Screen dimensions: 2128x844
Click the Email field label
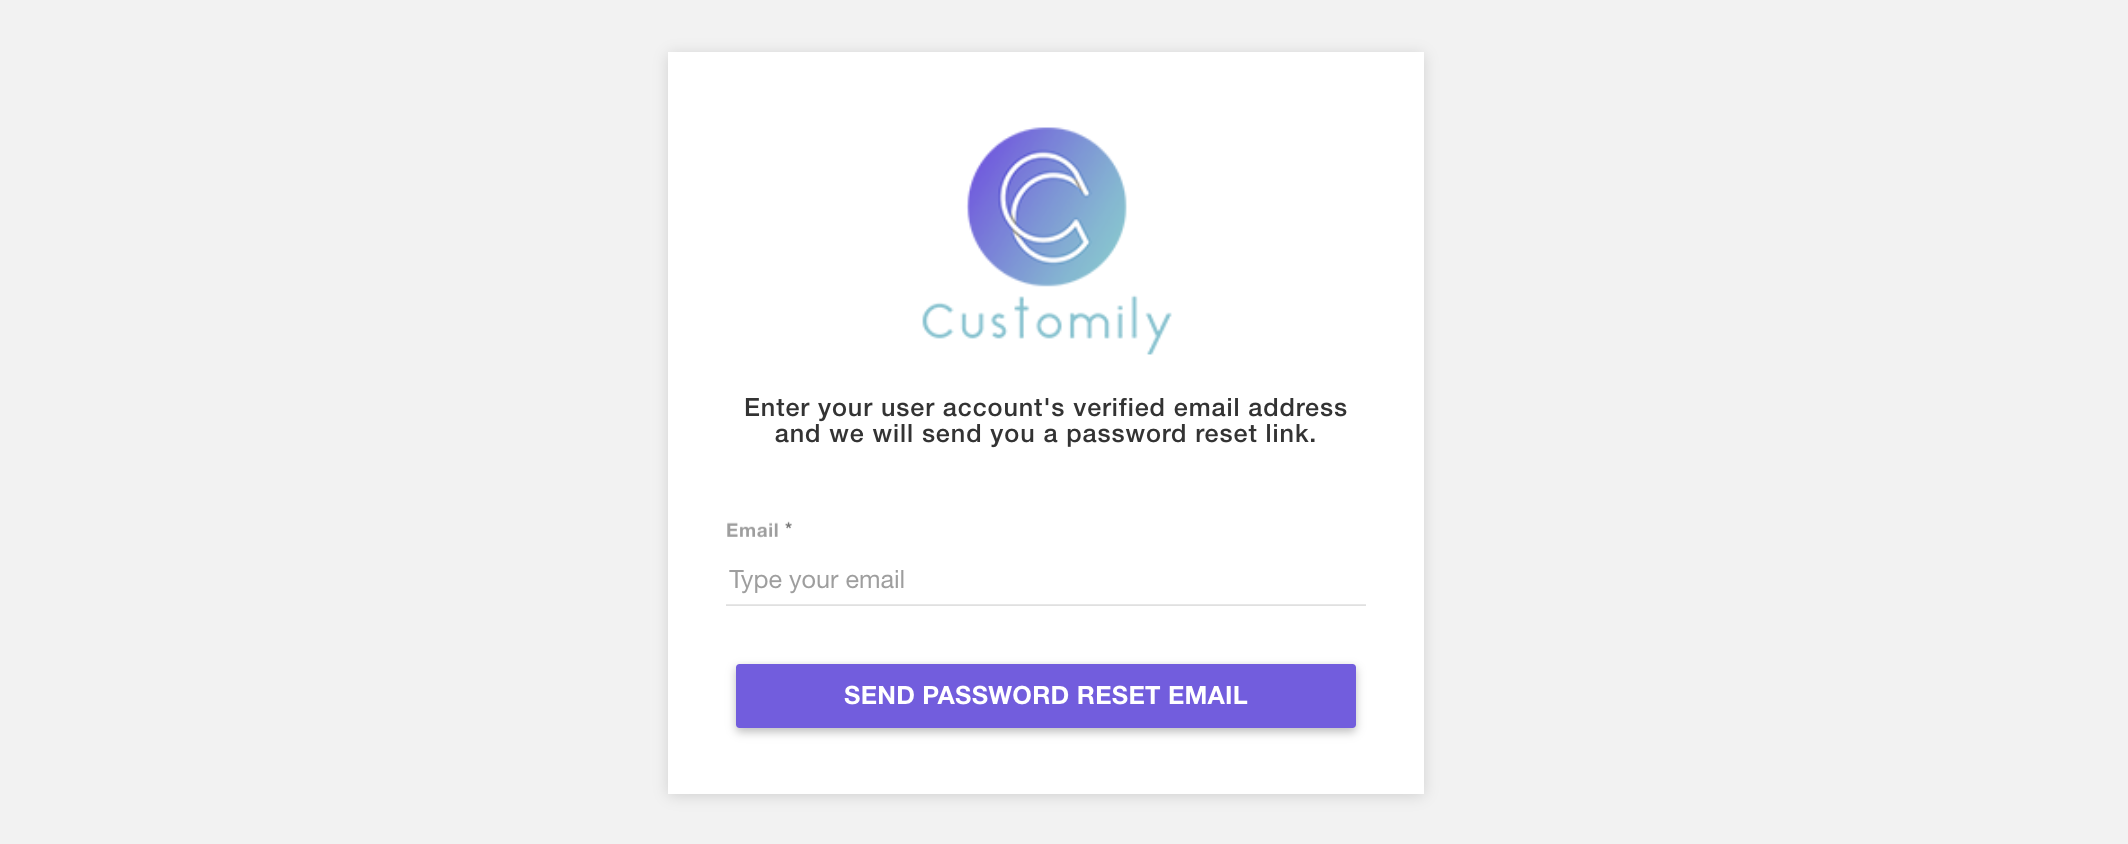tap(752, 531)
